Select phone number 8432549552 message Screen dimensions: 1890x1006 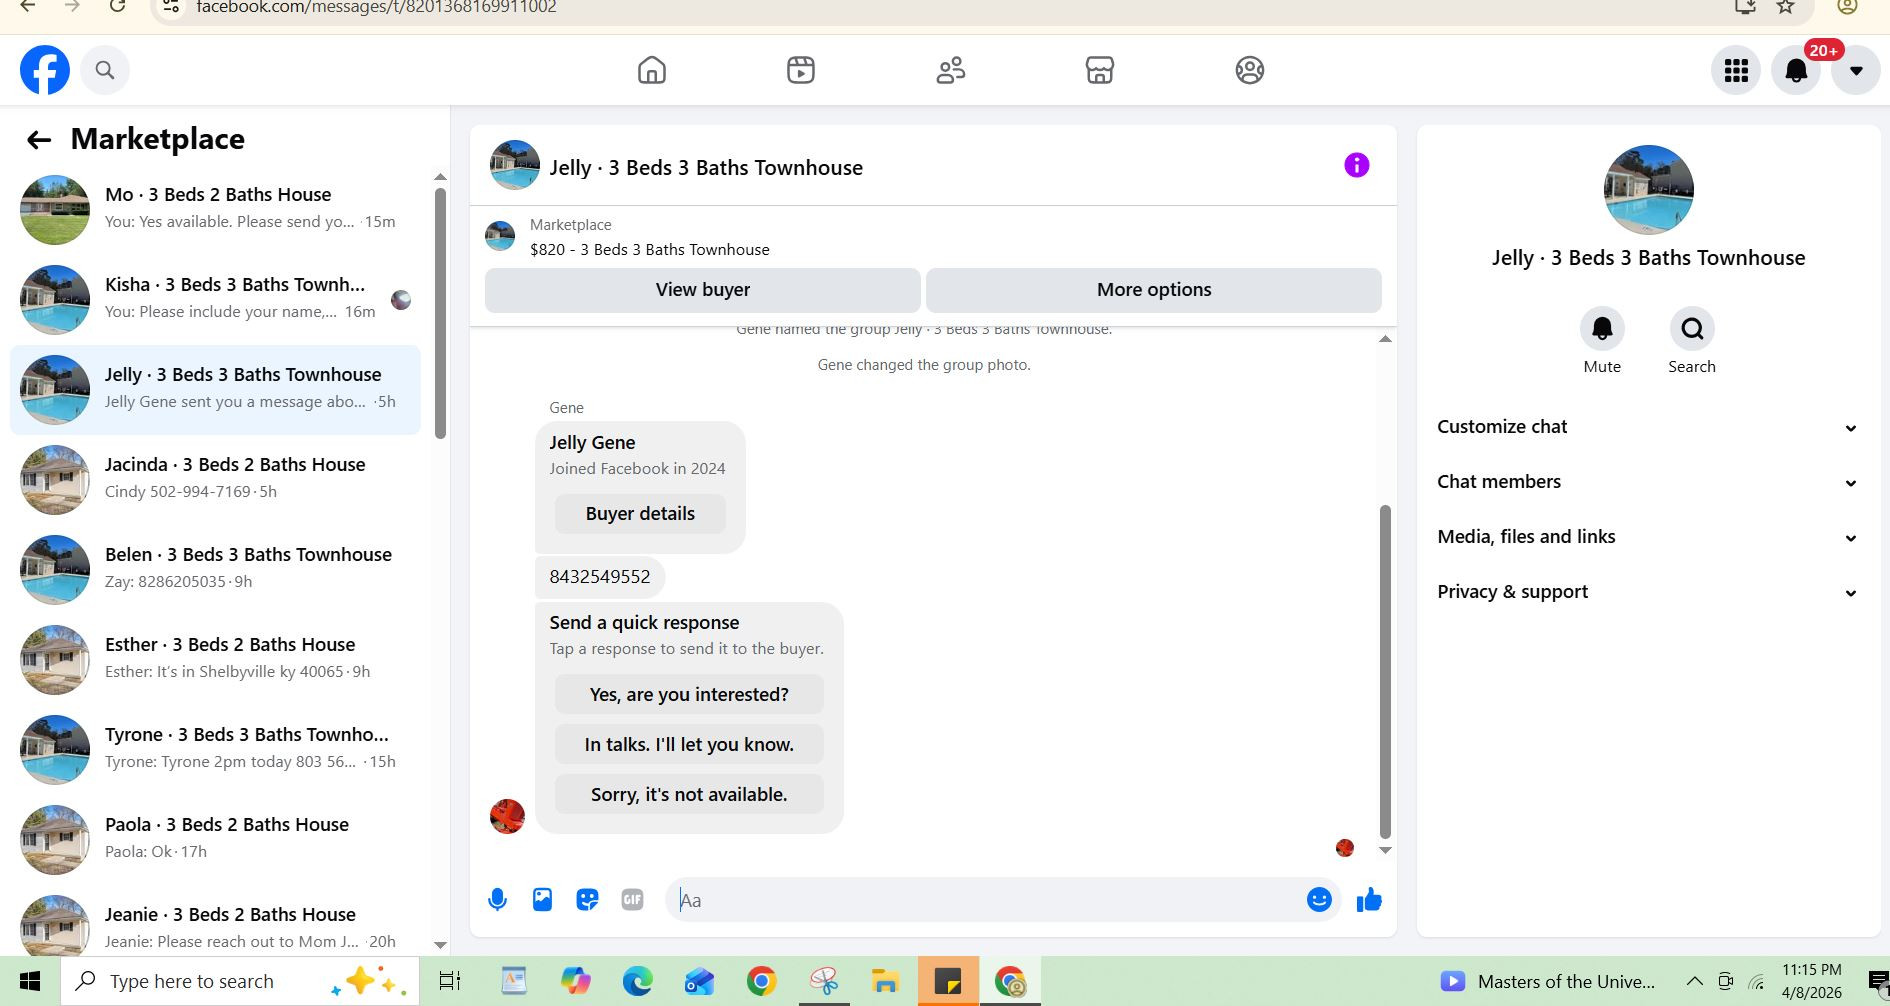pyautogui.click(x=600, y=577)
